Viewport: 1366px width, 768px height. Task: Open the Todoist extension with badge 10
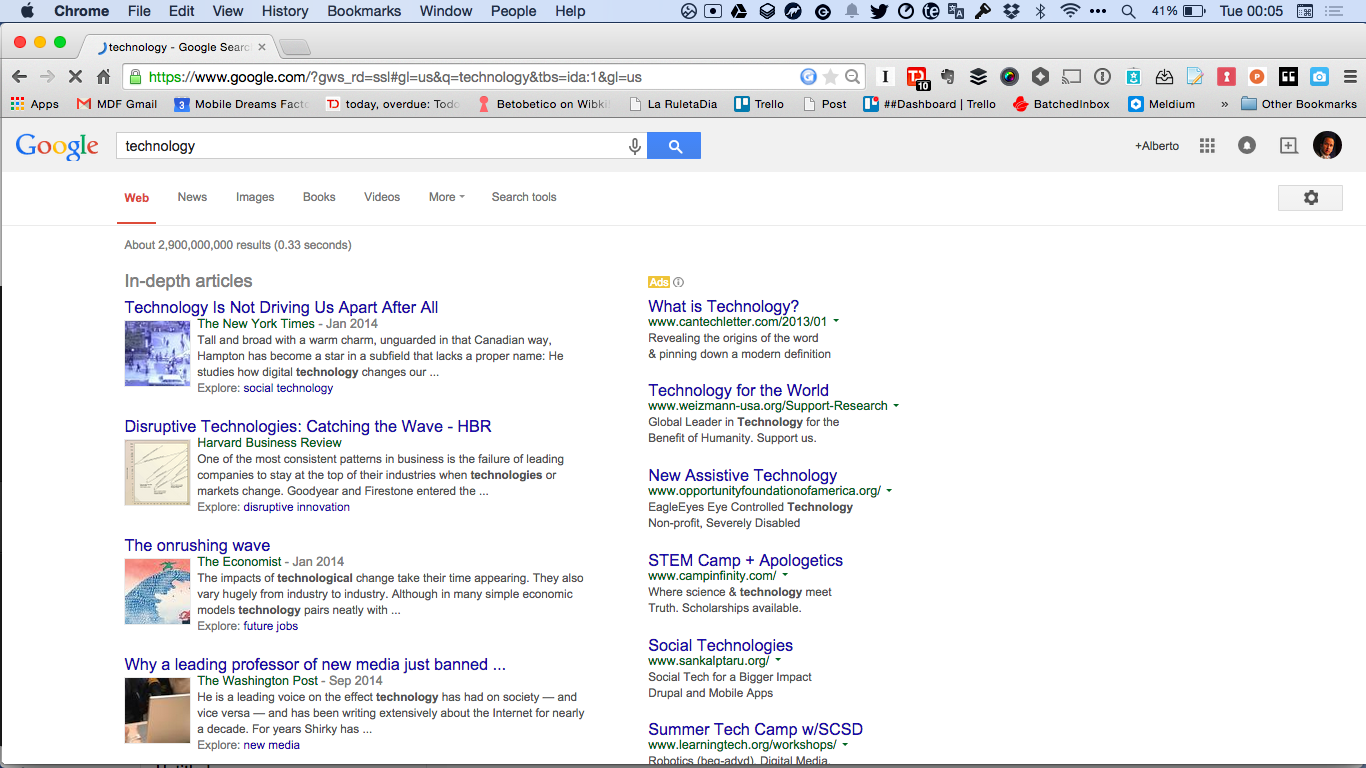coord(916,77)
